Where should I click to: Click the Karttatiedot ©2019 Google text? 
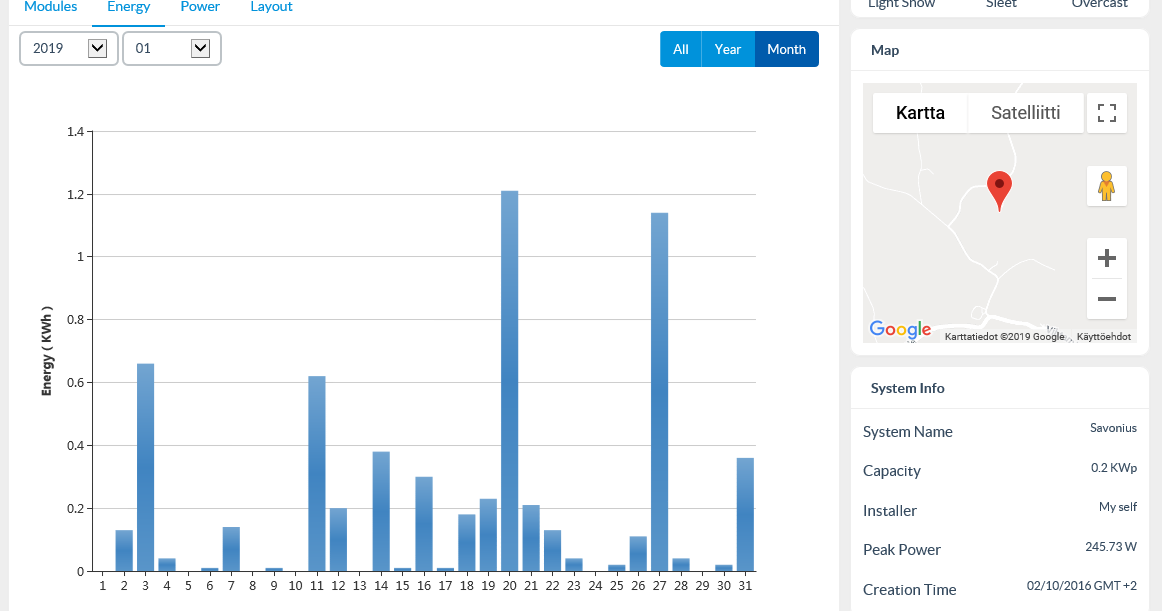click(x=1004, y=337)
